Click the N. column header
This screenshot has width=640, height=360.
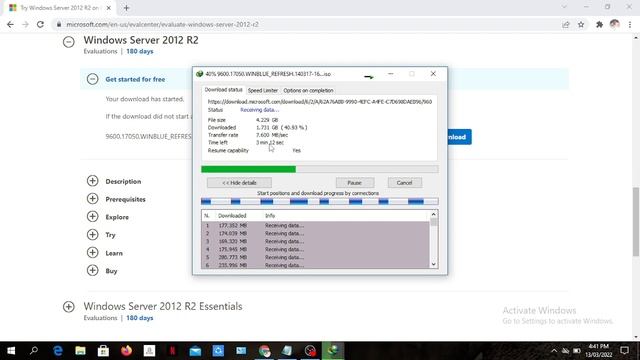[207, 216]
